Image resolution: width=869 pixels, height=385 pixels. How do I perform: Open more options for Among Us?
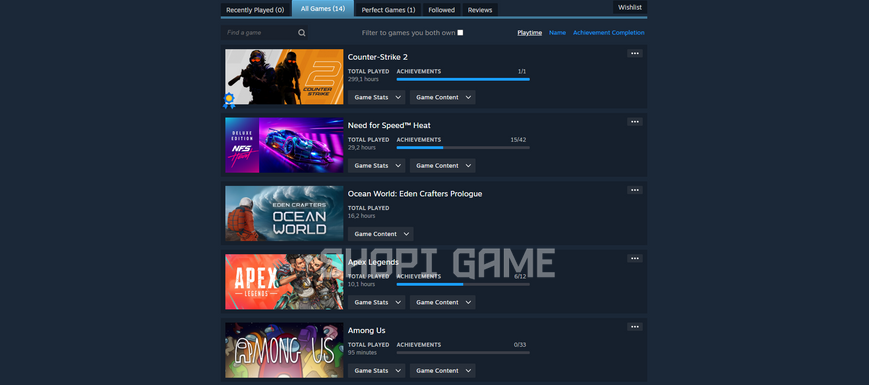pyautogui.click(x=635, y=327)
